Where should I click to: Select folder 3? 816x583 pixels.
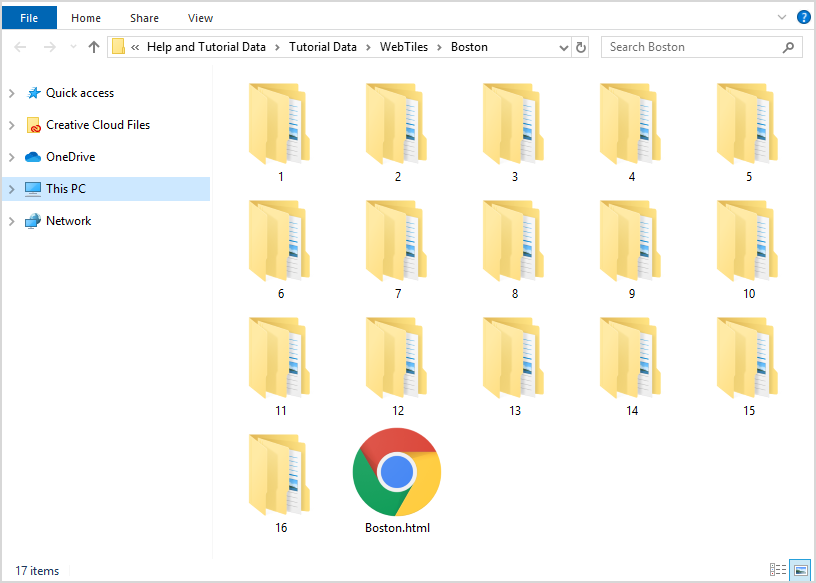point(514,124)
